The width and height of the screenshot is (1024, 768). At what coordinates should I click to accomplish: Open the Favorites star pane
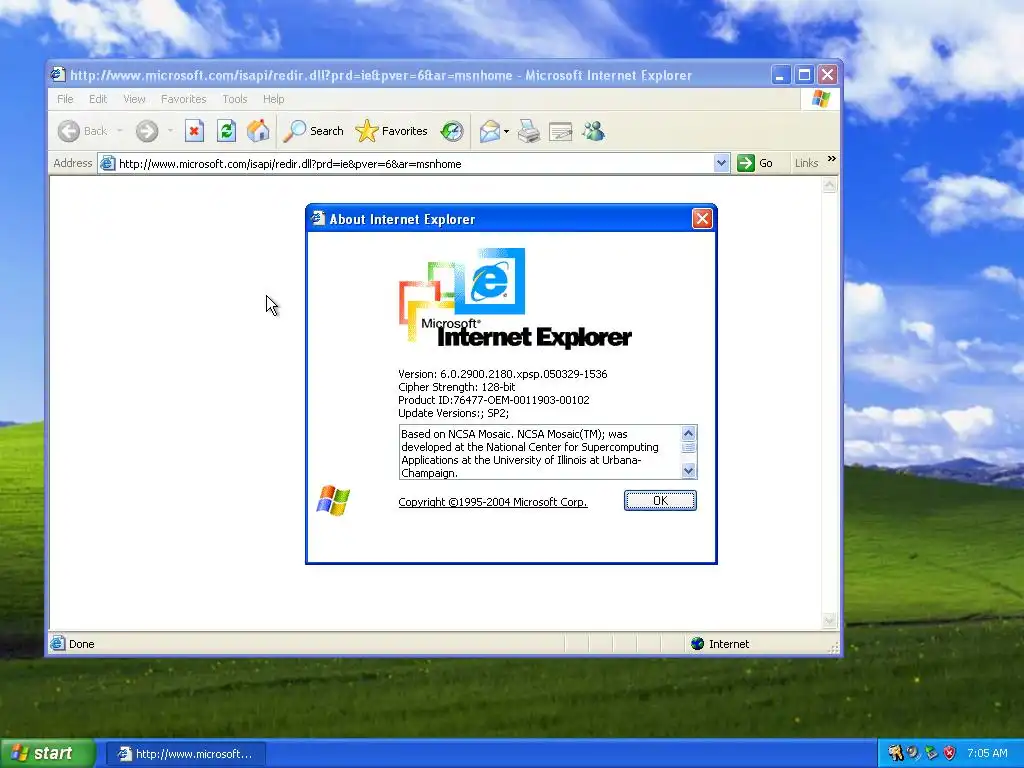pyautogui.click(x=391, y=131)
